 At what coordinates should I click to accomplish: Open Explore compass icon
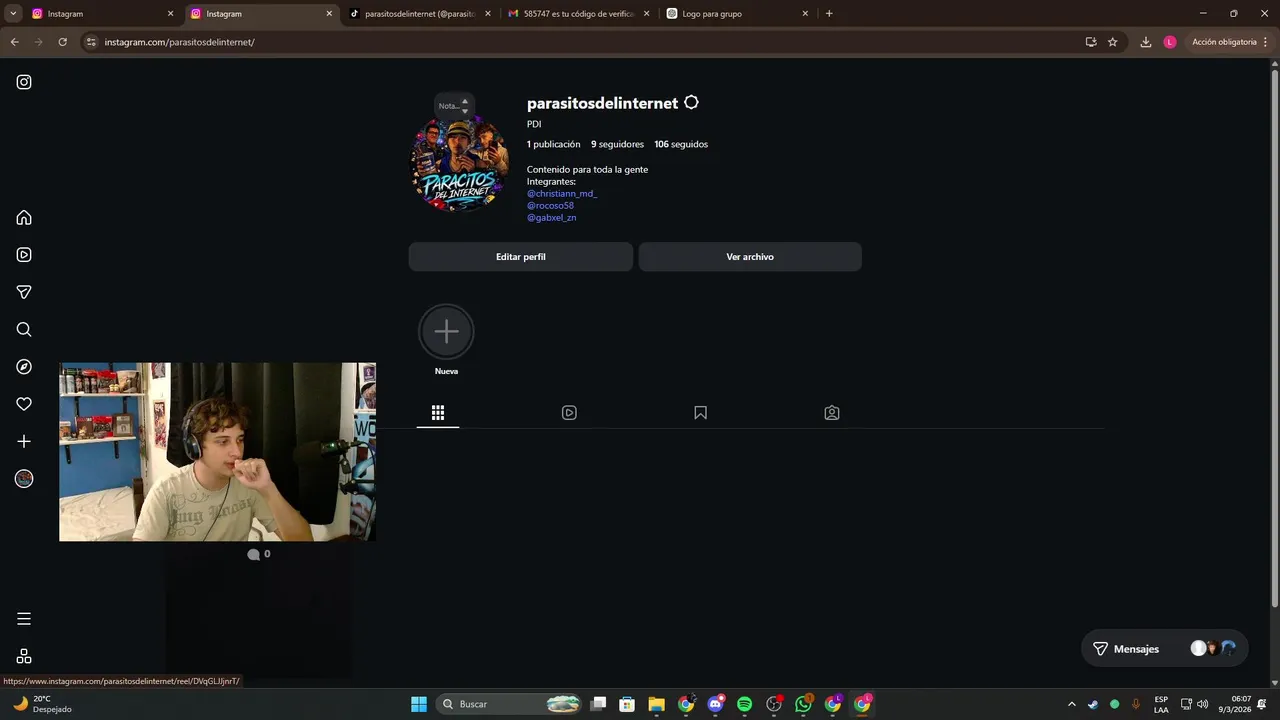[x=24, y=367]
